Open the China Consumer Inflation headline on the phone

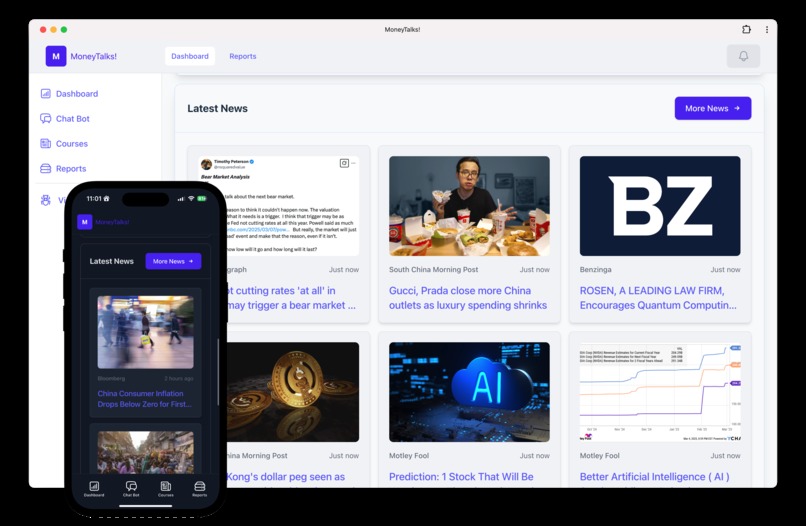144,398
